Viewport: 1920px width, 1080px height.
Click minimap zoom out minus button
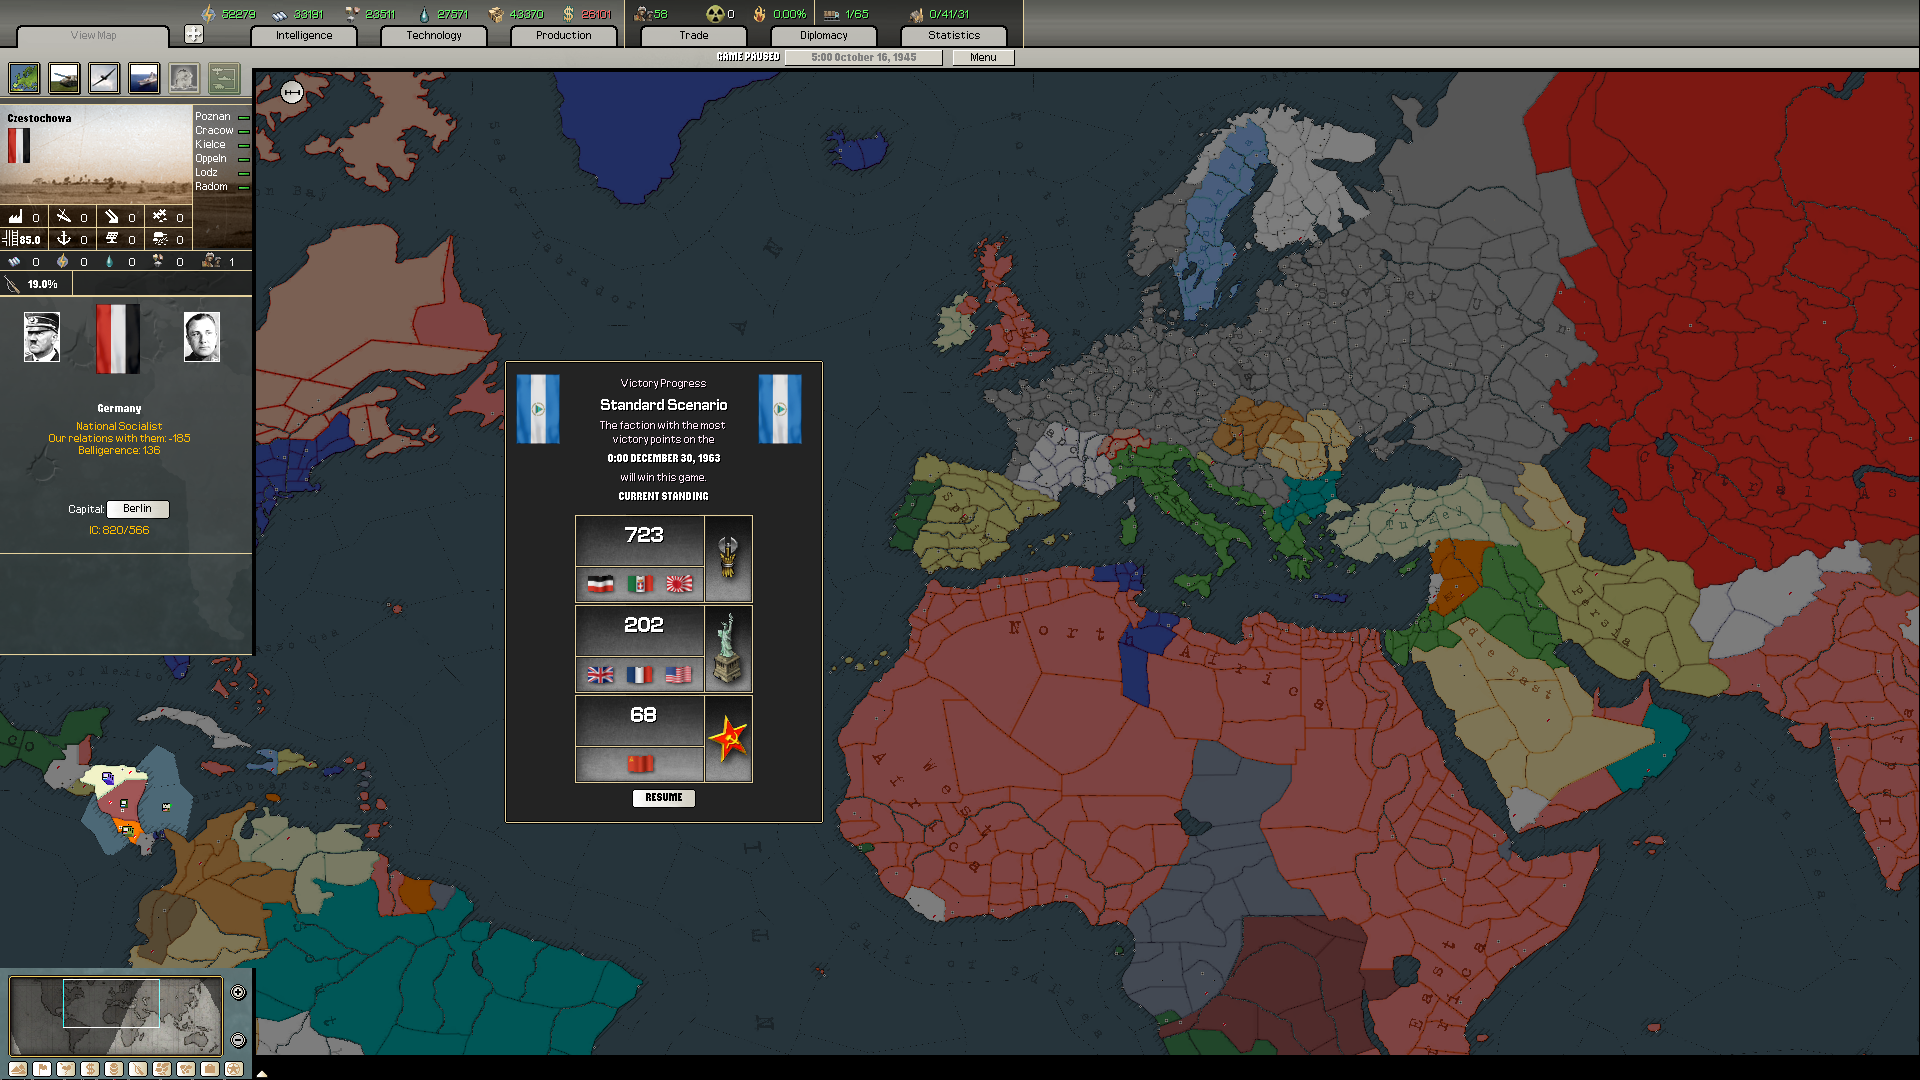(x=238, y=1040)
